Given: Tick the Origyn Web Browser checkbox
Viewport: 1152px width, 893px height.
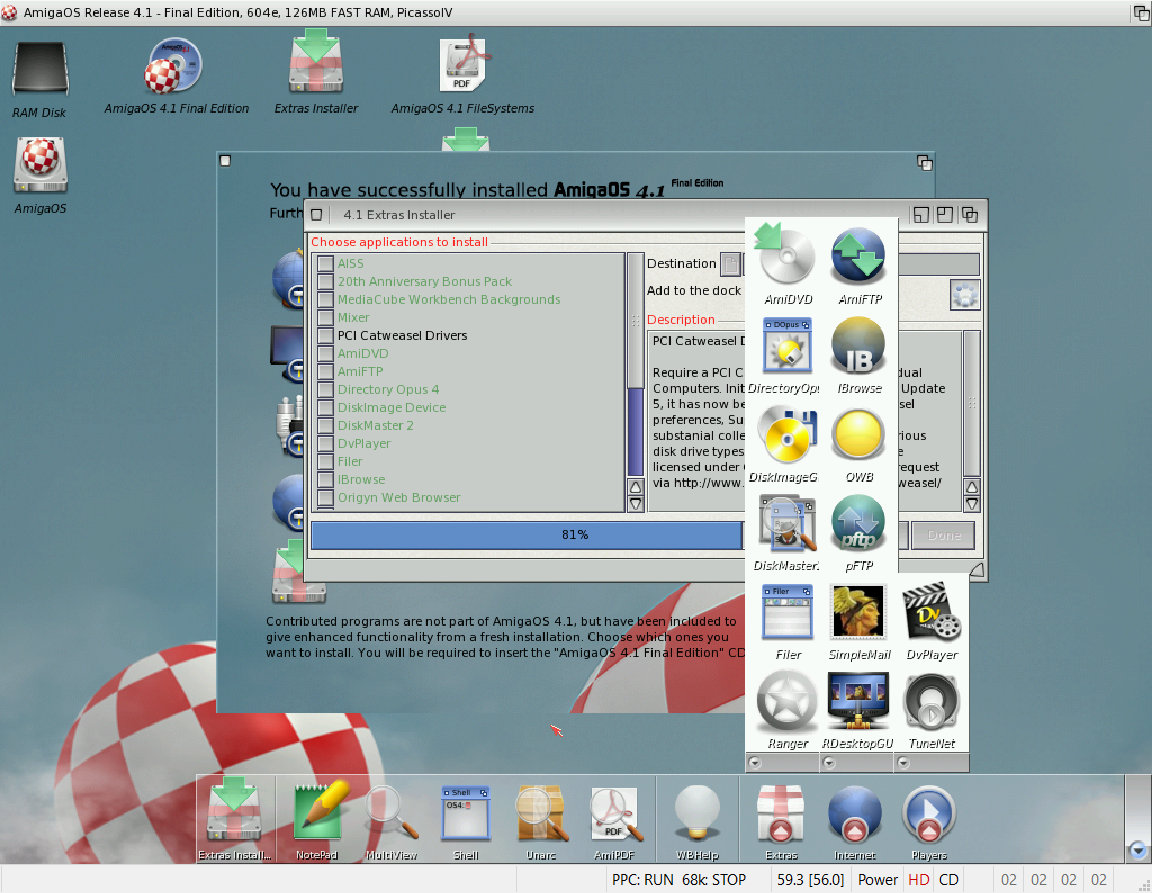Looking at the screenshot, I should [x=325, y=498].
